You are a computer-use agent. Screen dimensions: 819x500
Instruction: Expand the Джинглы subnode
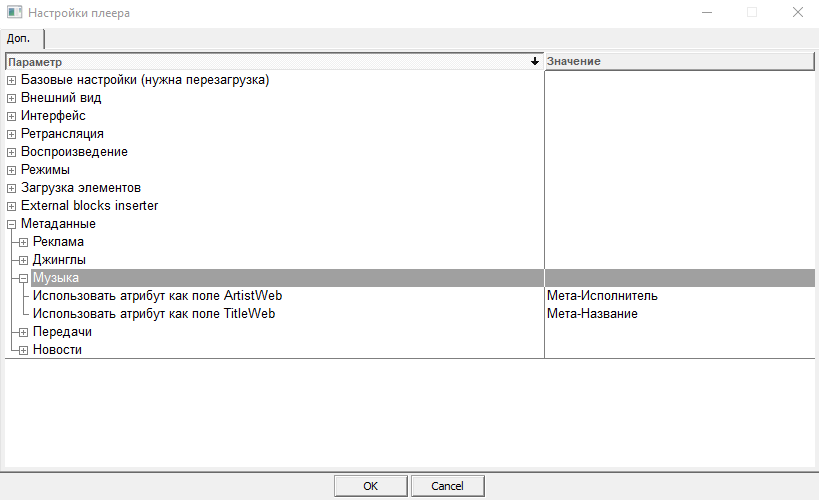[24, 260]
